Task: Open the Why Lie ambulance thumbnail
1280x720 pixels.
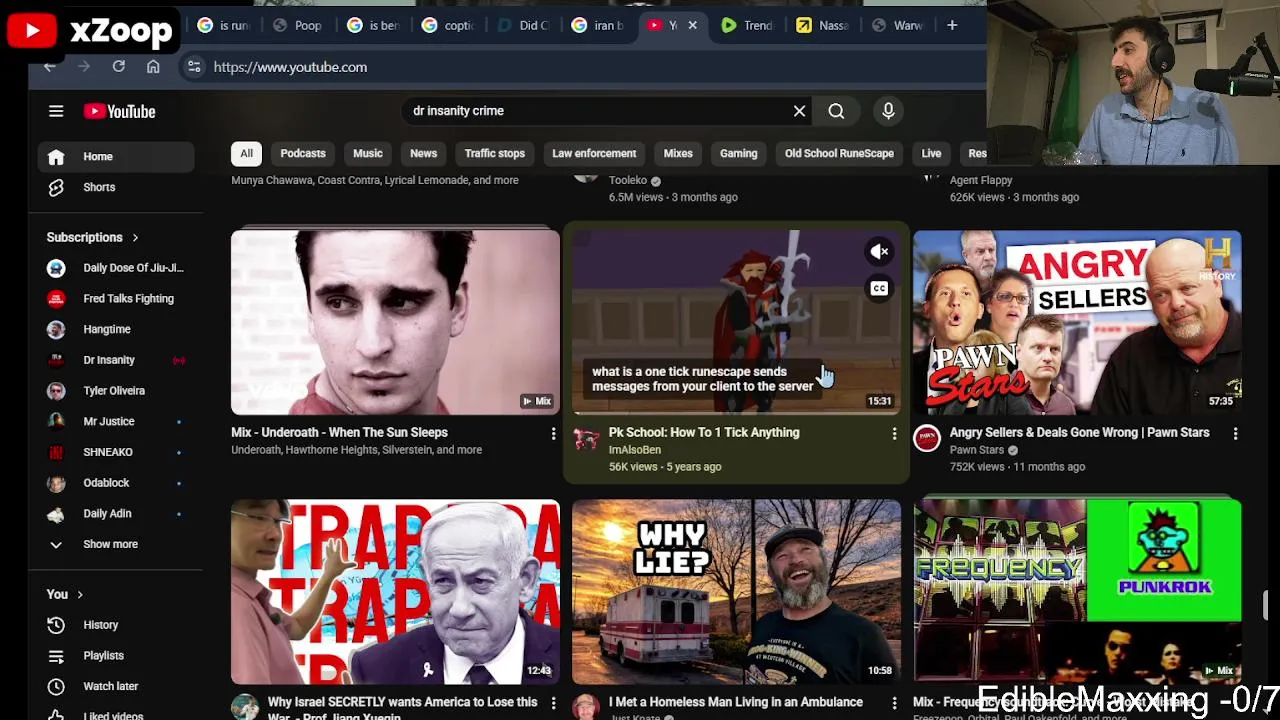Action: tap(736, 592)
